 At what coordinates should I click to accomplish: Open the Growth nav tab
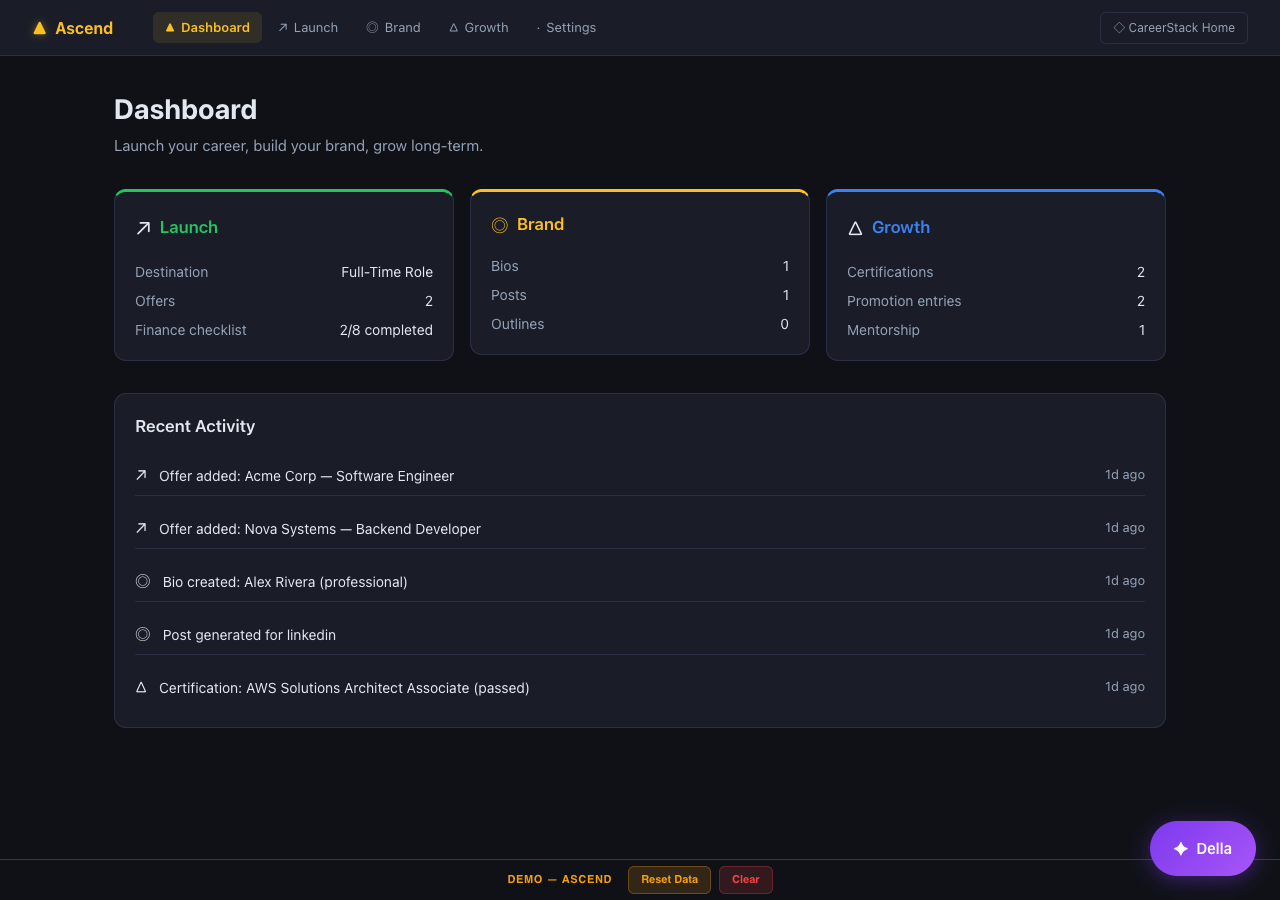pyautogui.click(x=478, y=28)
